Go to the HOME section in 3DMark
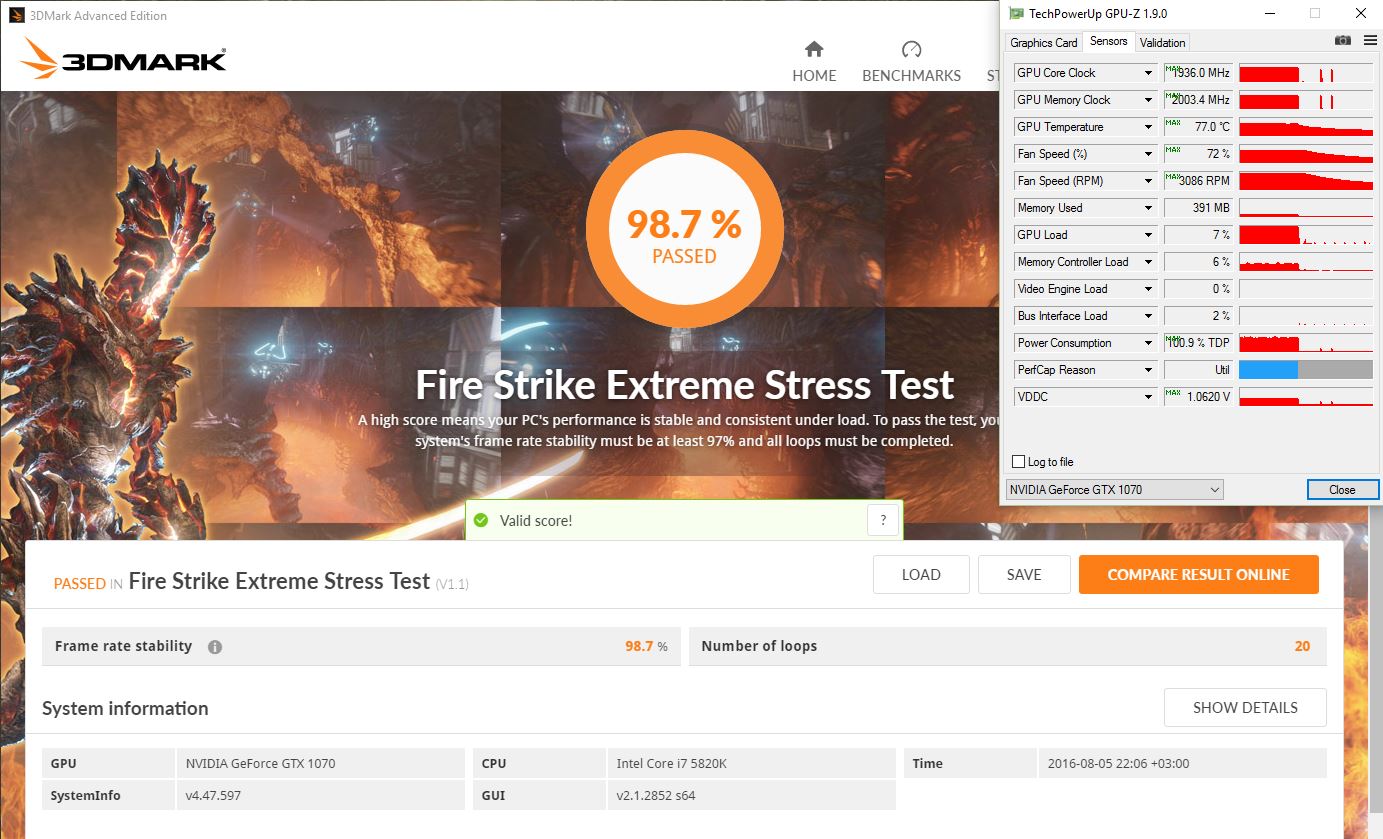The height and width of the screenshot is (839, 1383). tap(814, 61)
